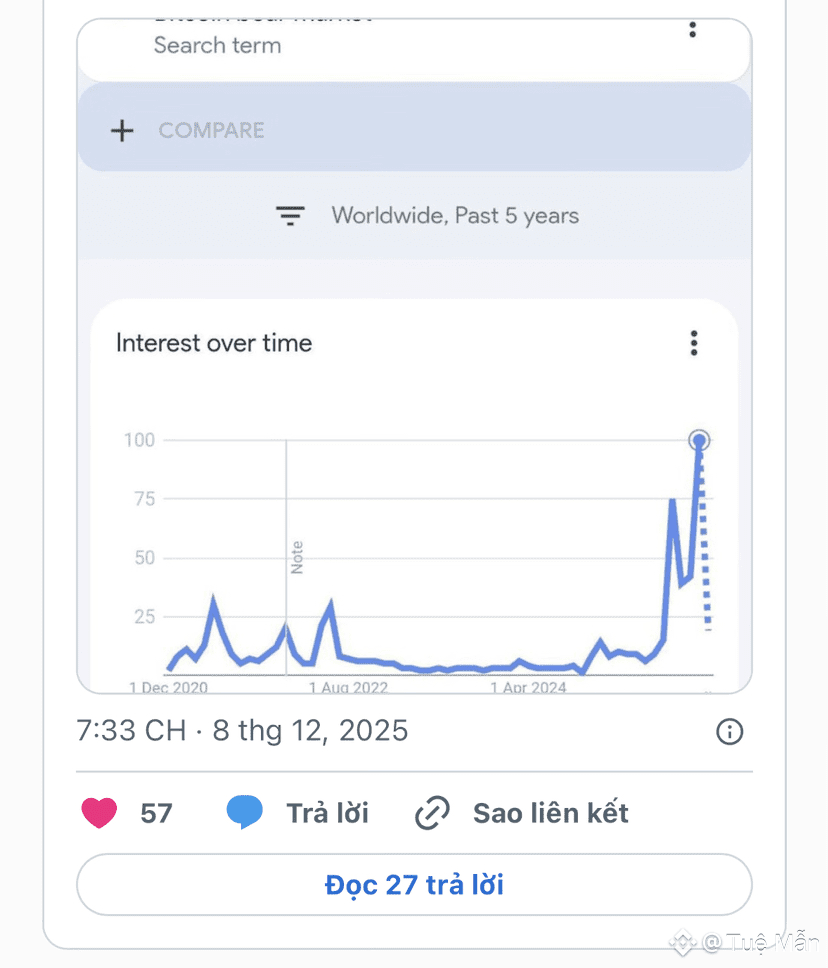Click the filter icon beside Worldwide
This screenshot has height=968, width=828.
tap(290, 216)
